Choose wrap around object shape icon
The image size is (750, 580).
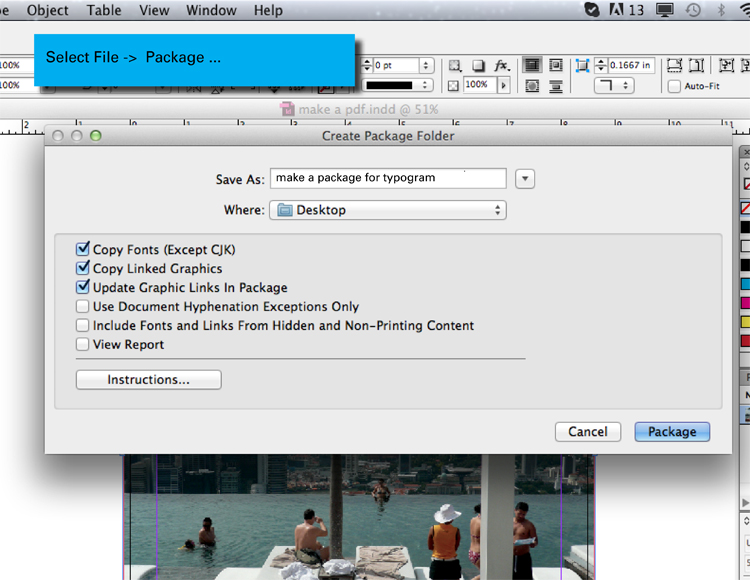tap(532, 86)
